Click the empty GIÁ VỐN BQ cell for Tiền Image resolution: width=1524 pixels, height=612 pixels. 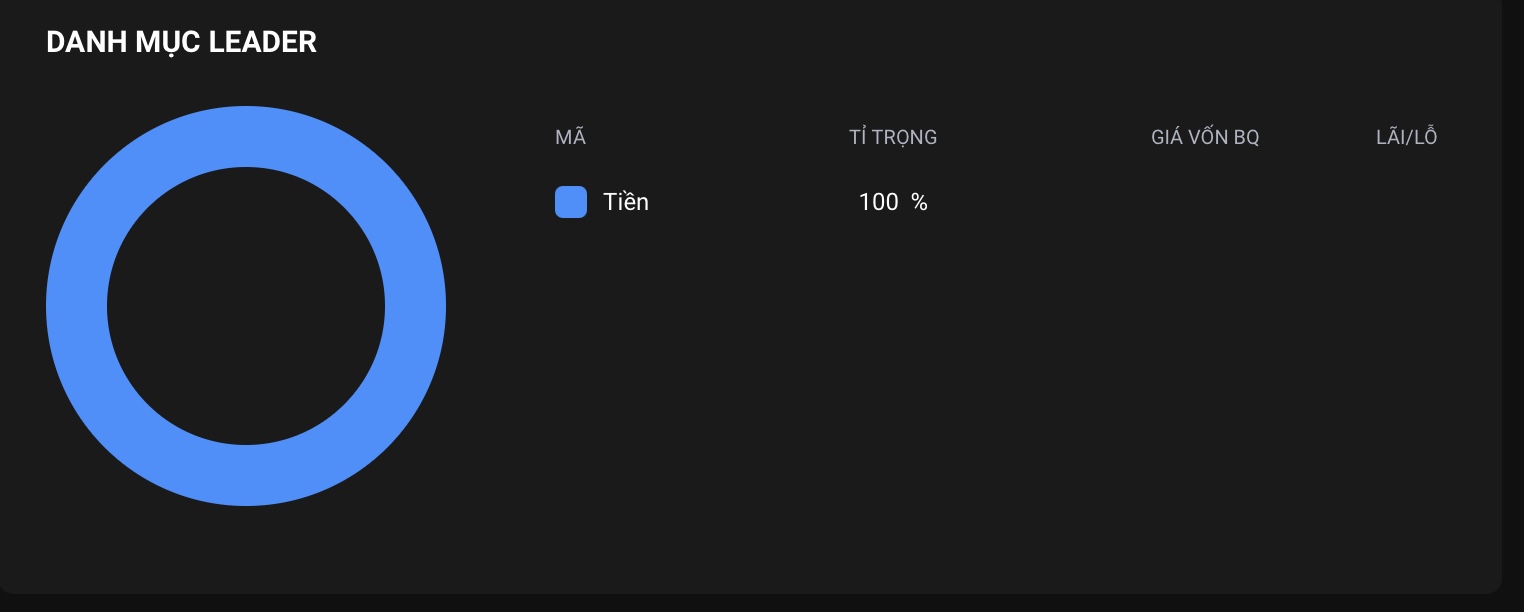click(1205, 202)
